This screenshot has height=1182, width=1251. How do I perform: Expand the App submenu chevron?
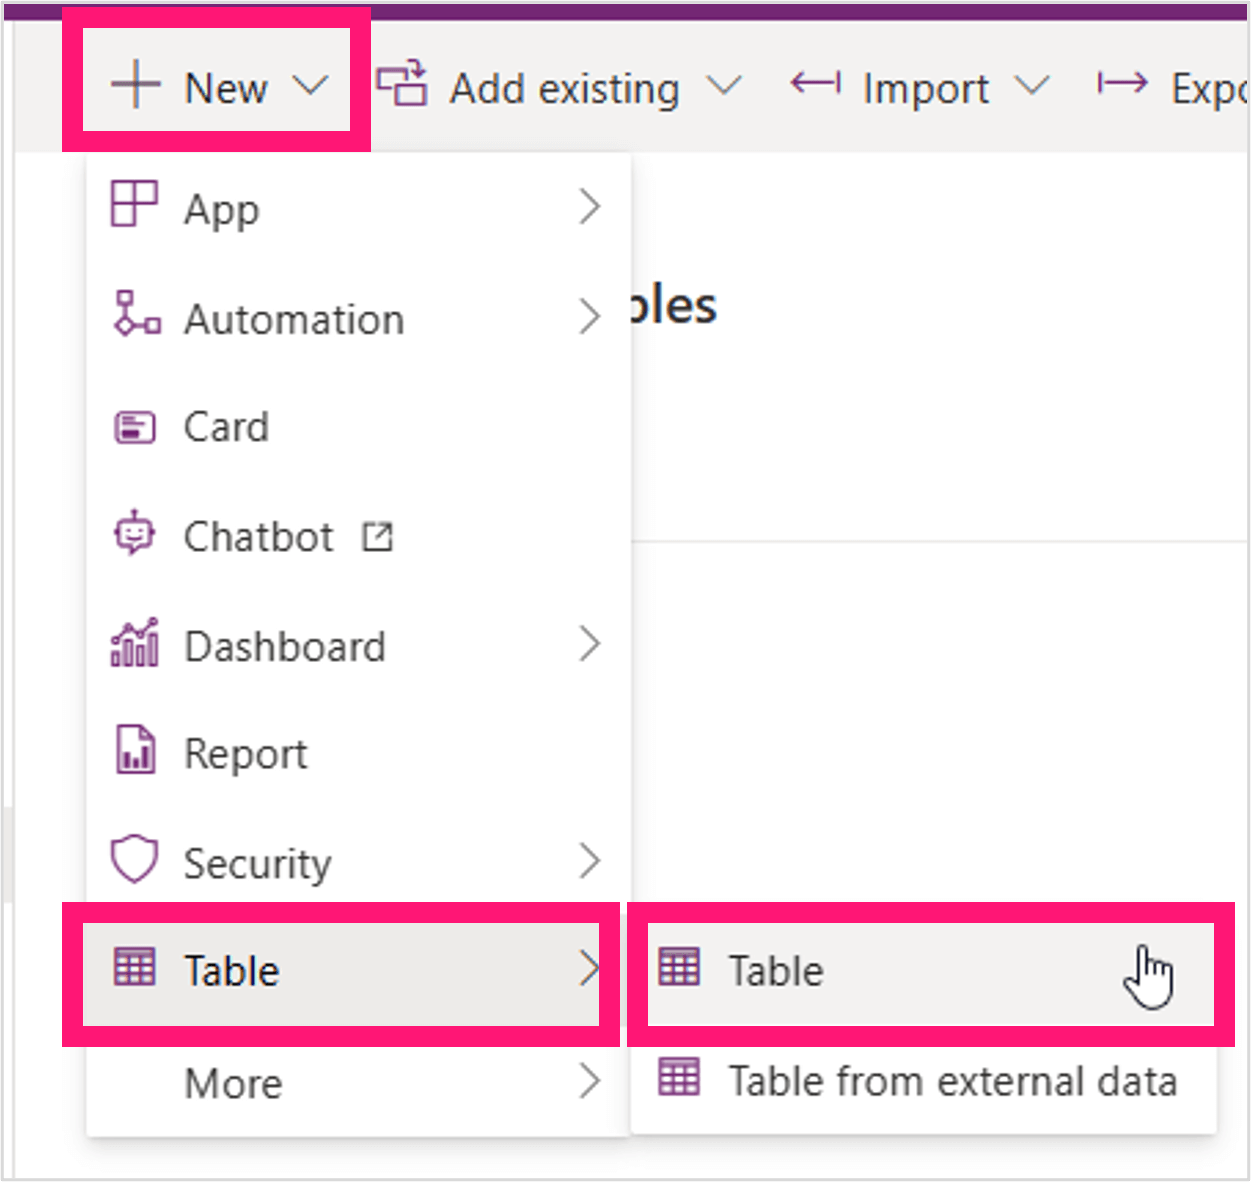[x=590, y=207]
